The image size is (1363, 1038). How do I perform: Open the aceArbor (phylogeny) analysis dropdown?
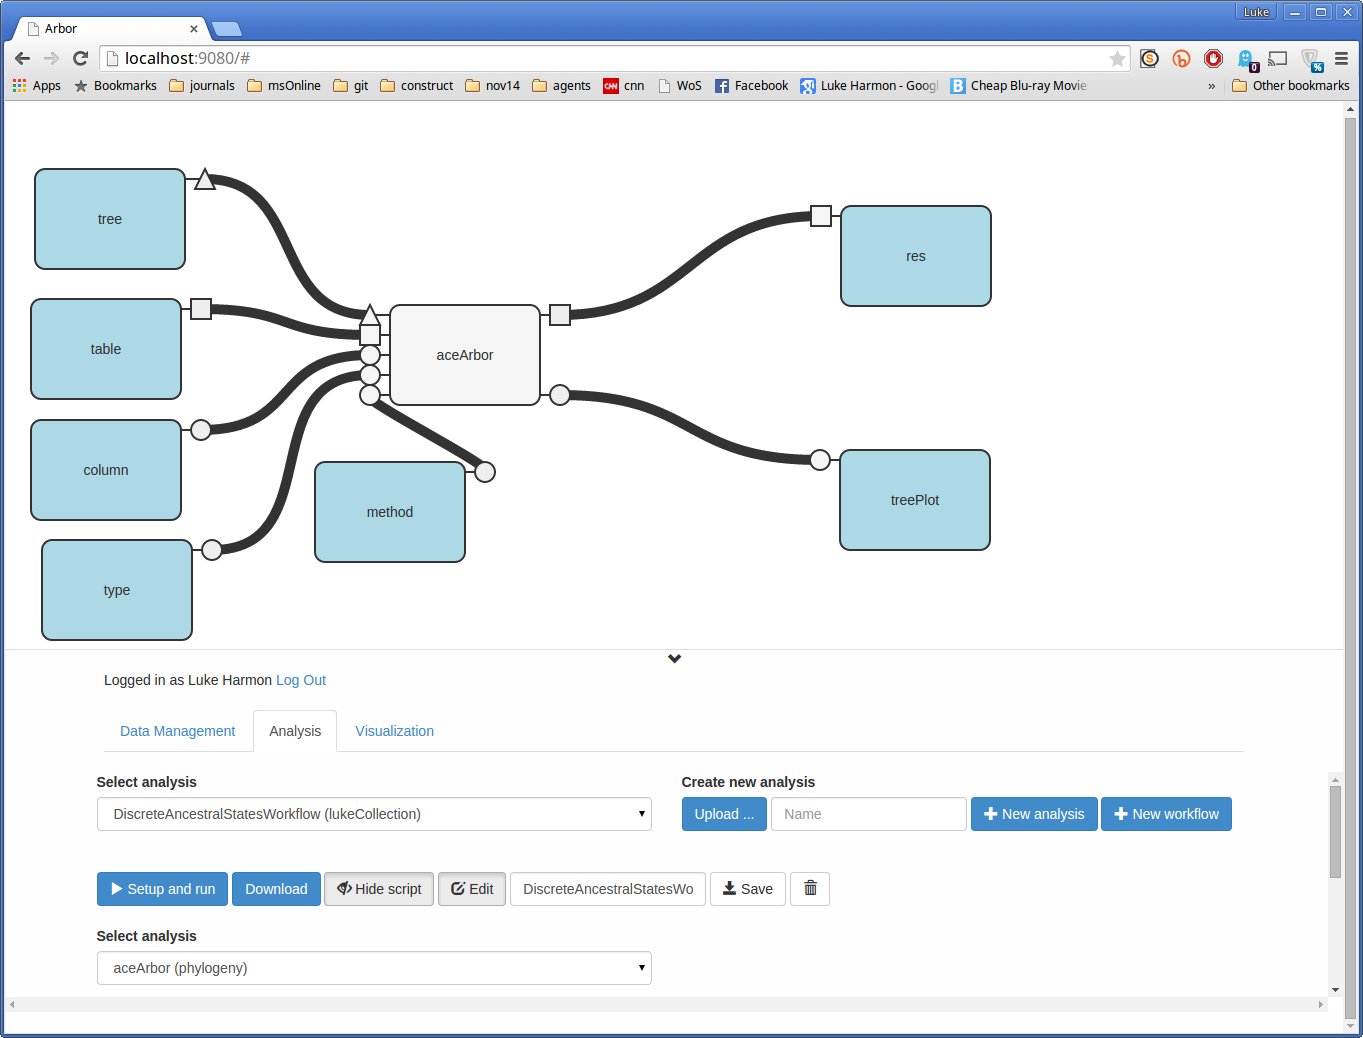(x=374, y=968)
